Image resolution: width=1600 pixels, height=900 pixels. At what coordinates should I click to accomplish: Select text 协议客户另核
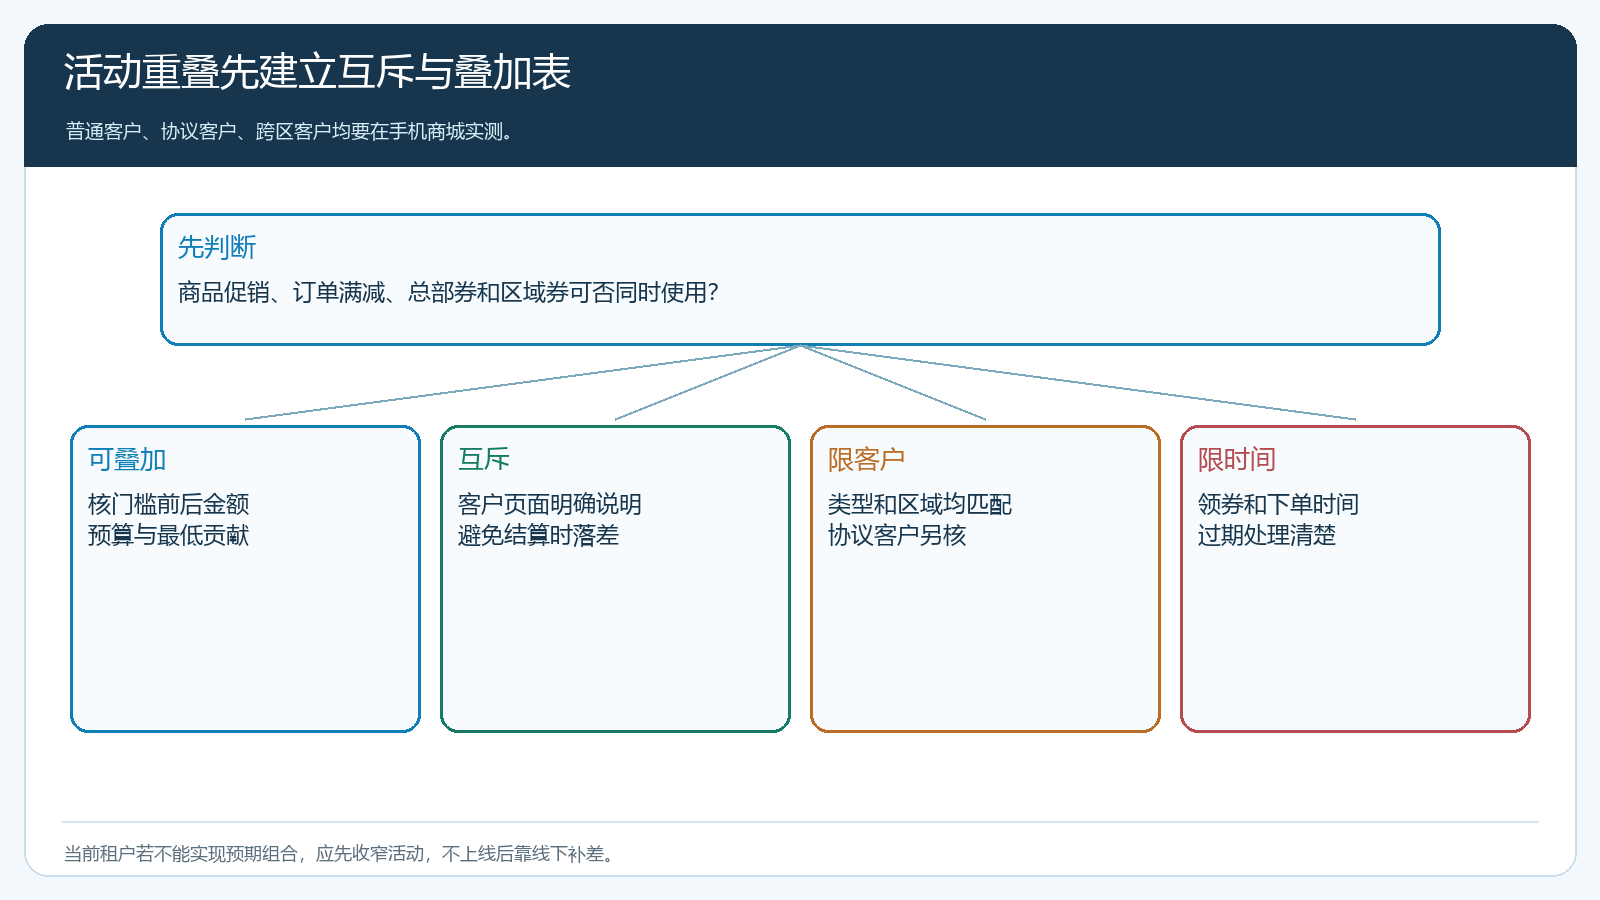[897, 535]
